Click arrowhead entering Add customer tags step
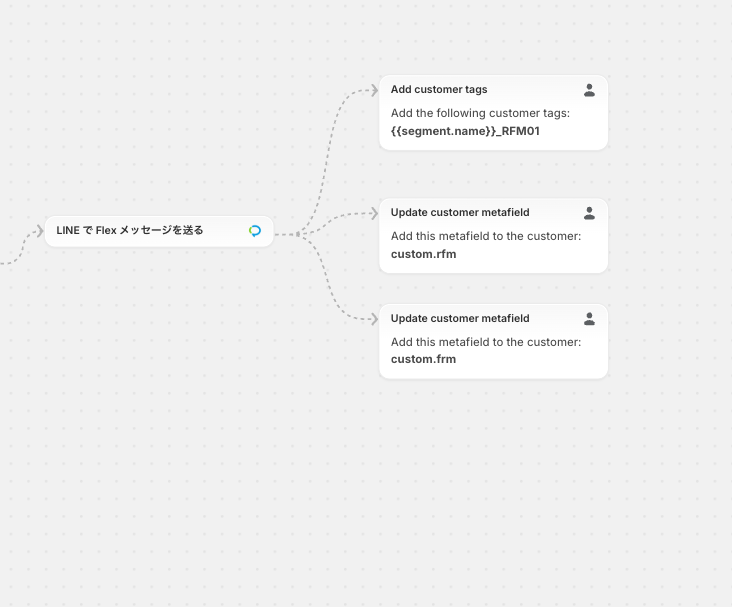Image resolution: width=732 pixels, height=607 pixels. click(372, 90)
